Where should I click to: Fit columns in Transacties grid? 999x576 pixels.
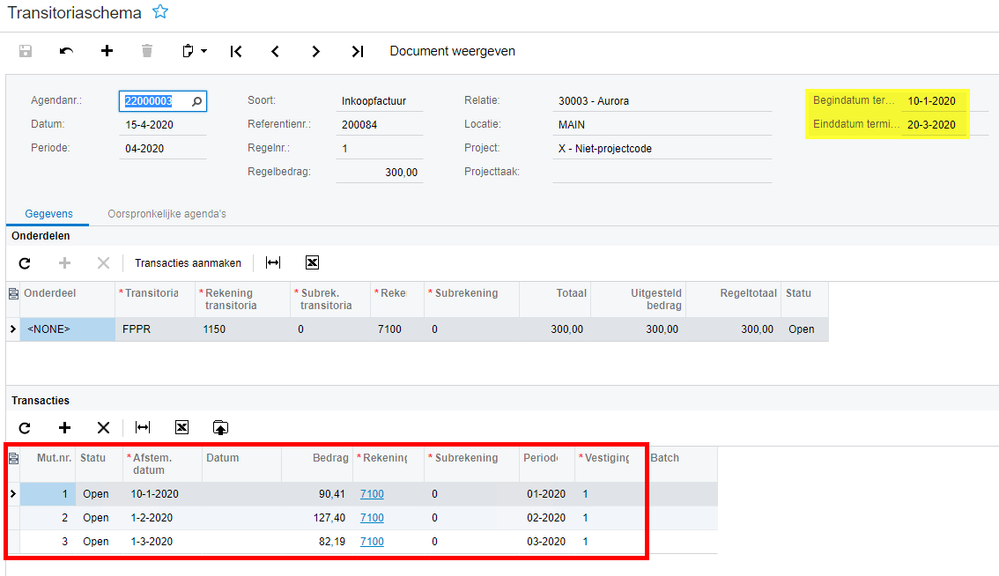tap(143, 427)
